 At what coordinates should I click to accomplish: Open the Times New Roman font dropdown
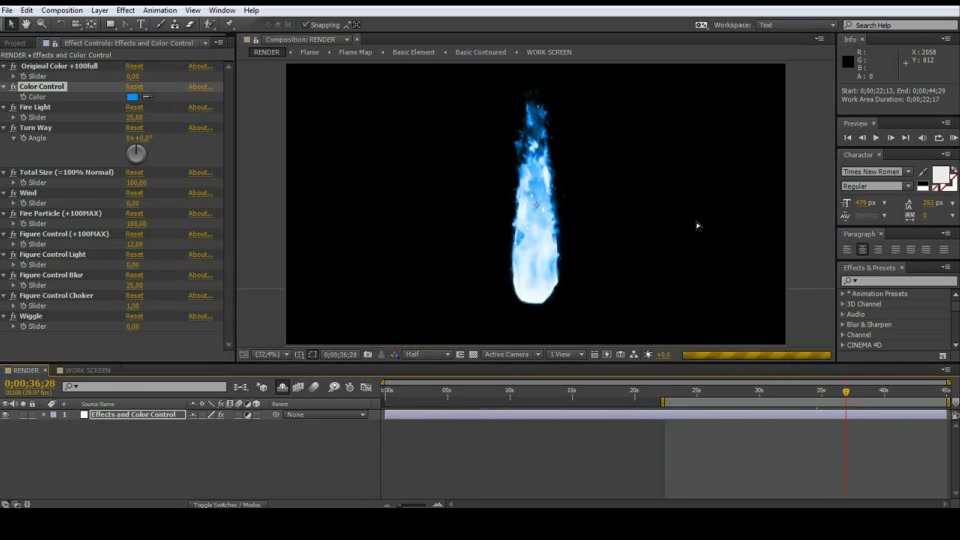point(877,171)
